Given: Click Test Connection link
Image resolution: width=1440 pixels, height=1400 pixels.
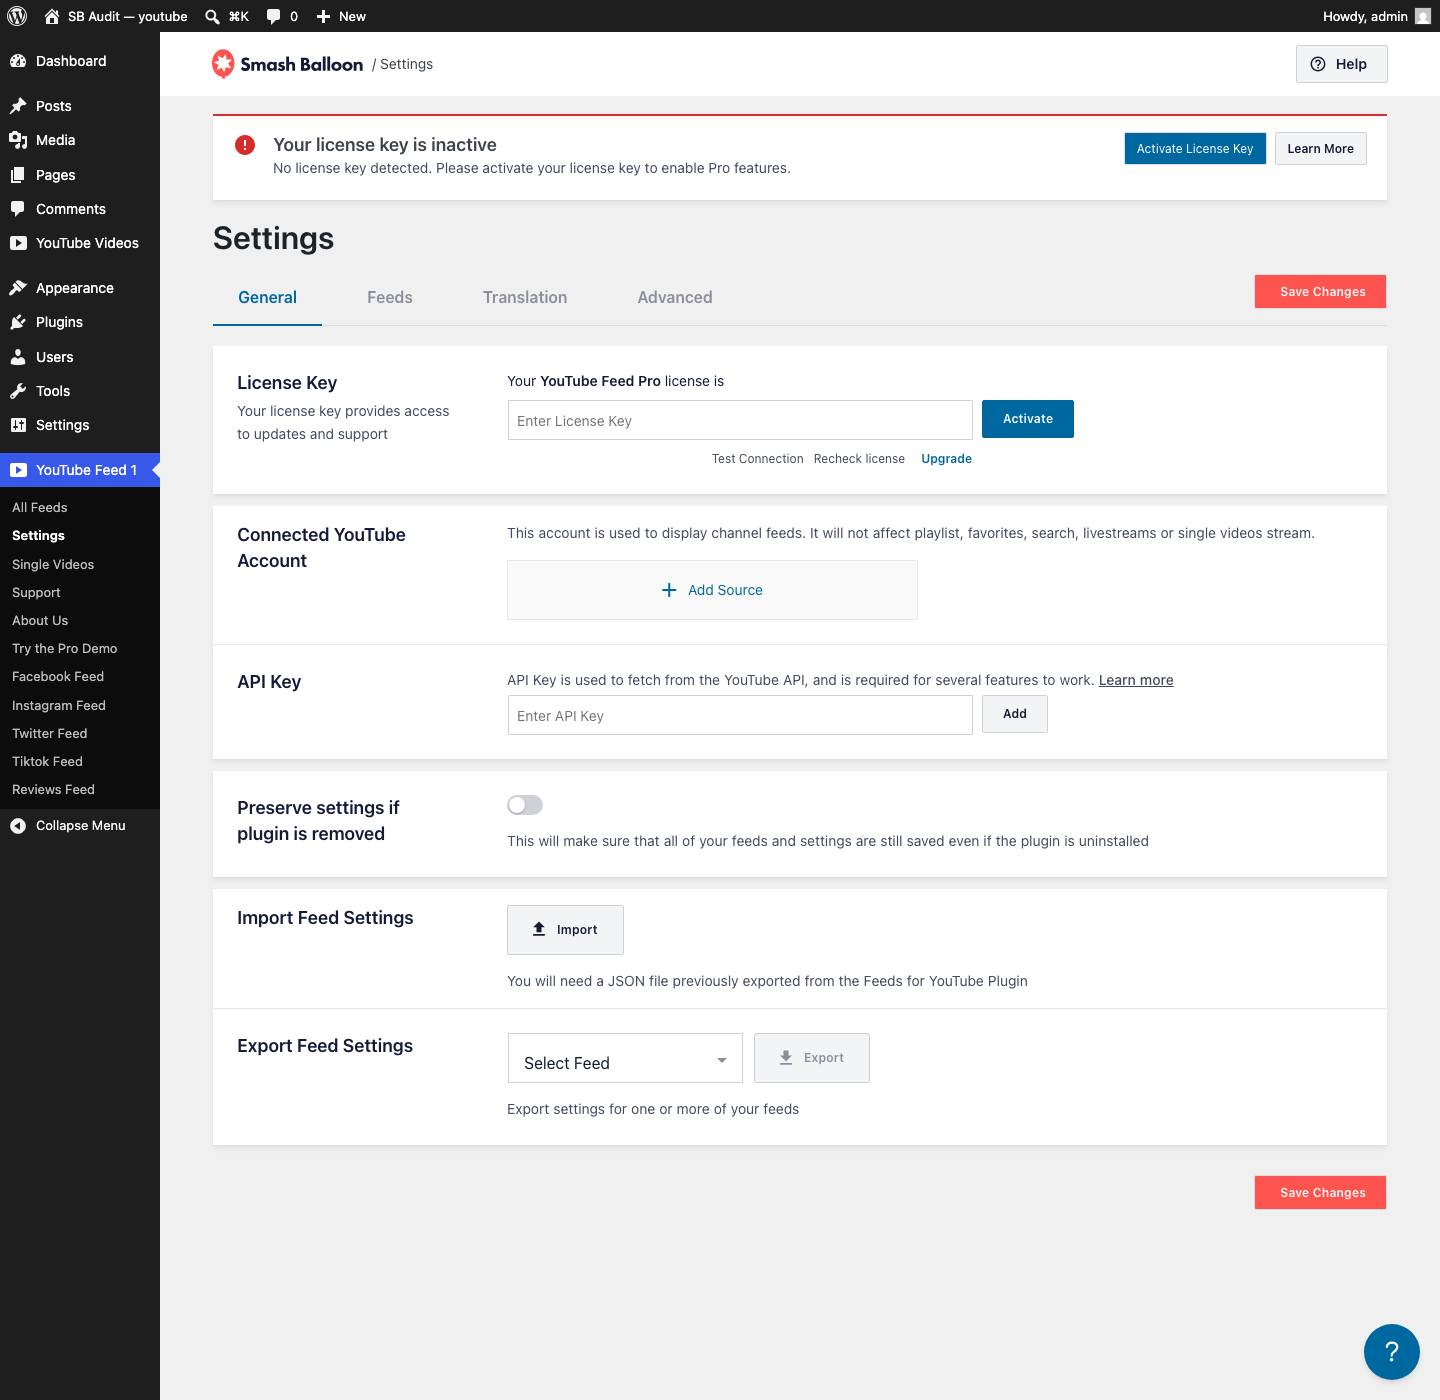Looking at the screenshot, I should (758, 459).
